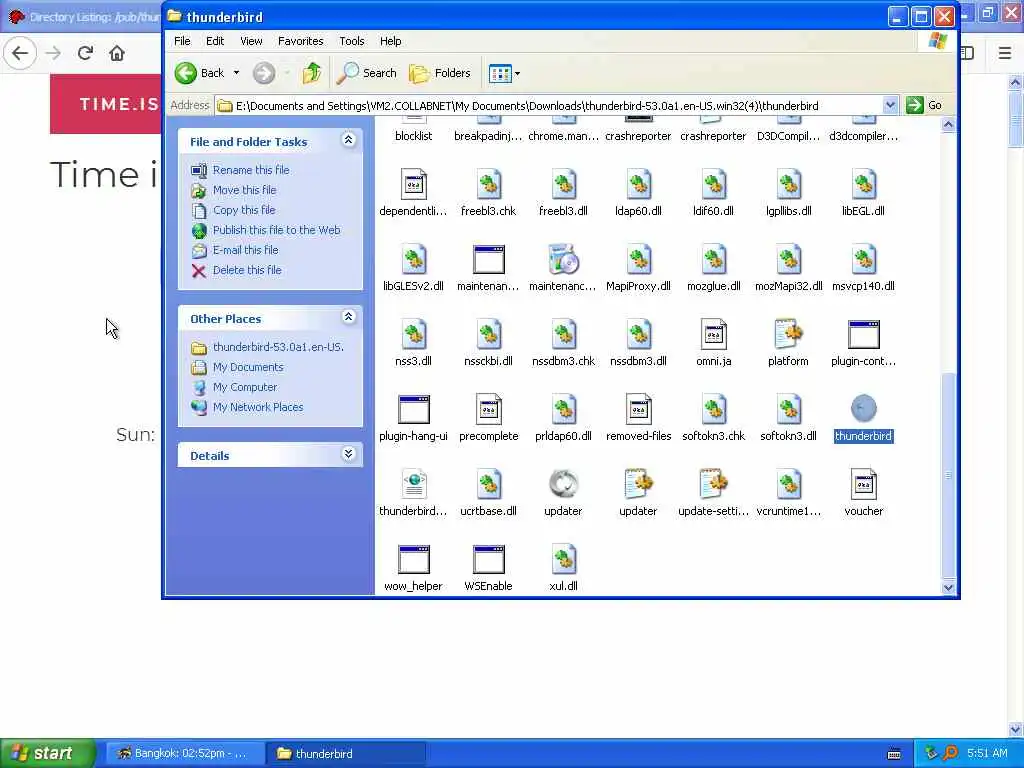Image resolution: width=1024 pixels, height=768 pixels.
Task: Select the omni.ja file icon
Action: (714, 335)
